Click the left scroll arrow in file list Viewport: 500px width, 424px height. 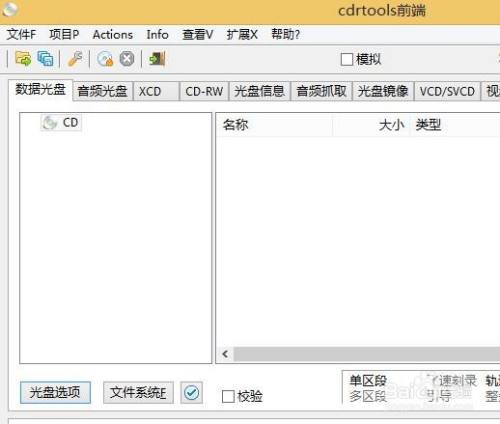225,354
